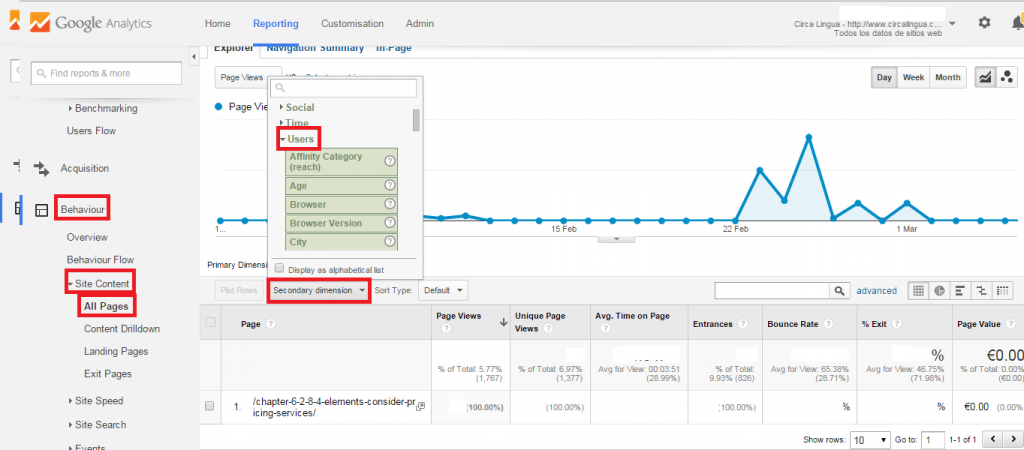Image resolution: width=1024 pixels, height=450 pixels.
Task: Click the Behaviour section icon in sidebar
Action: 42,210
